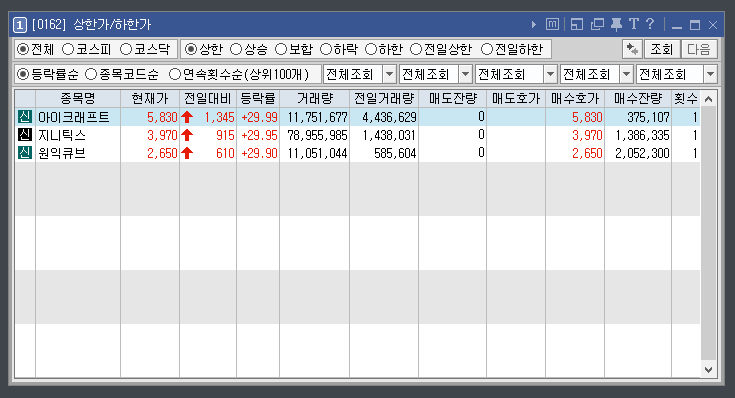
Task: Click the vertical scrollbar track
Action: [709, 234]
